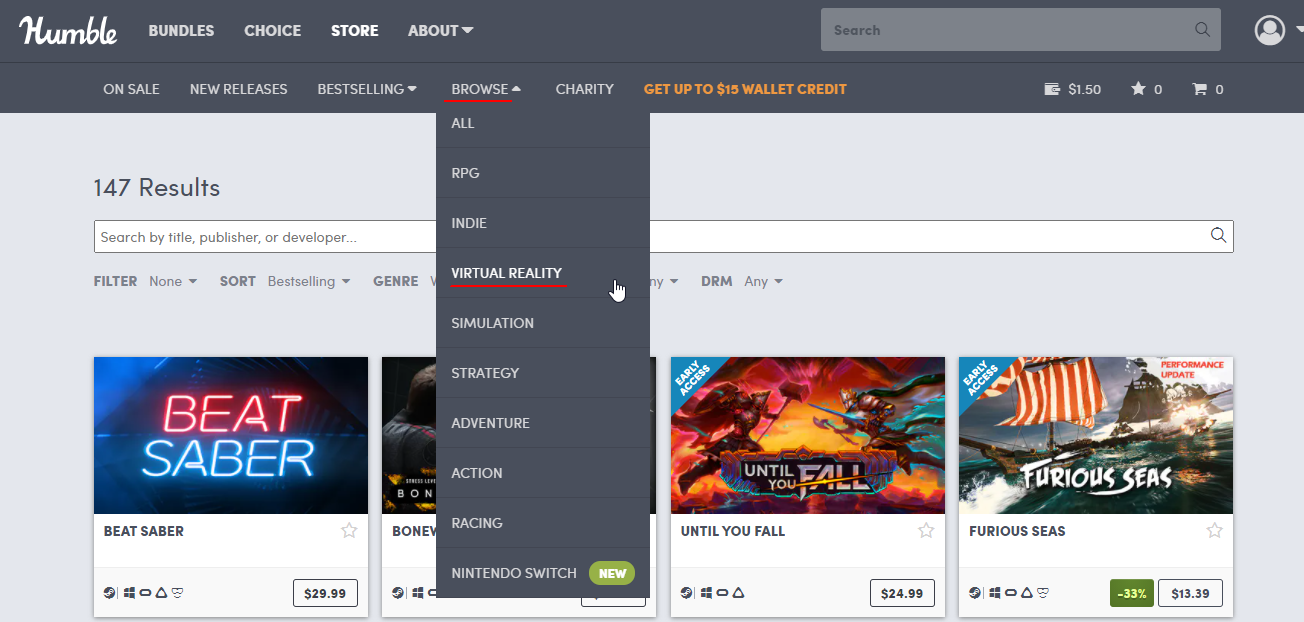Collapse the Browse dropdown menu
The height and width of the screenshot is (622, 1304).
486,89
